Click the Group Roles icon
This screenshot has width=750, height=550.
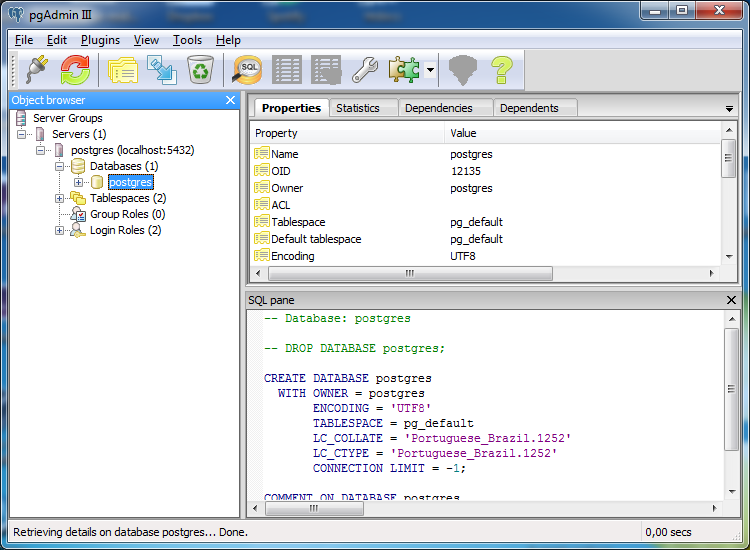pos(78,214)
